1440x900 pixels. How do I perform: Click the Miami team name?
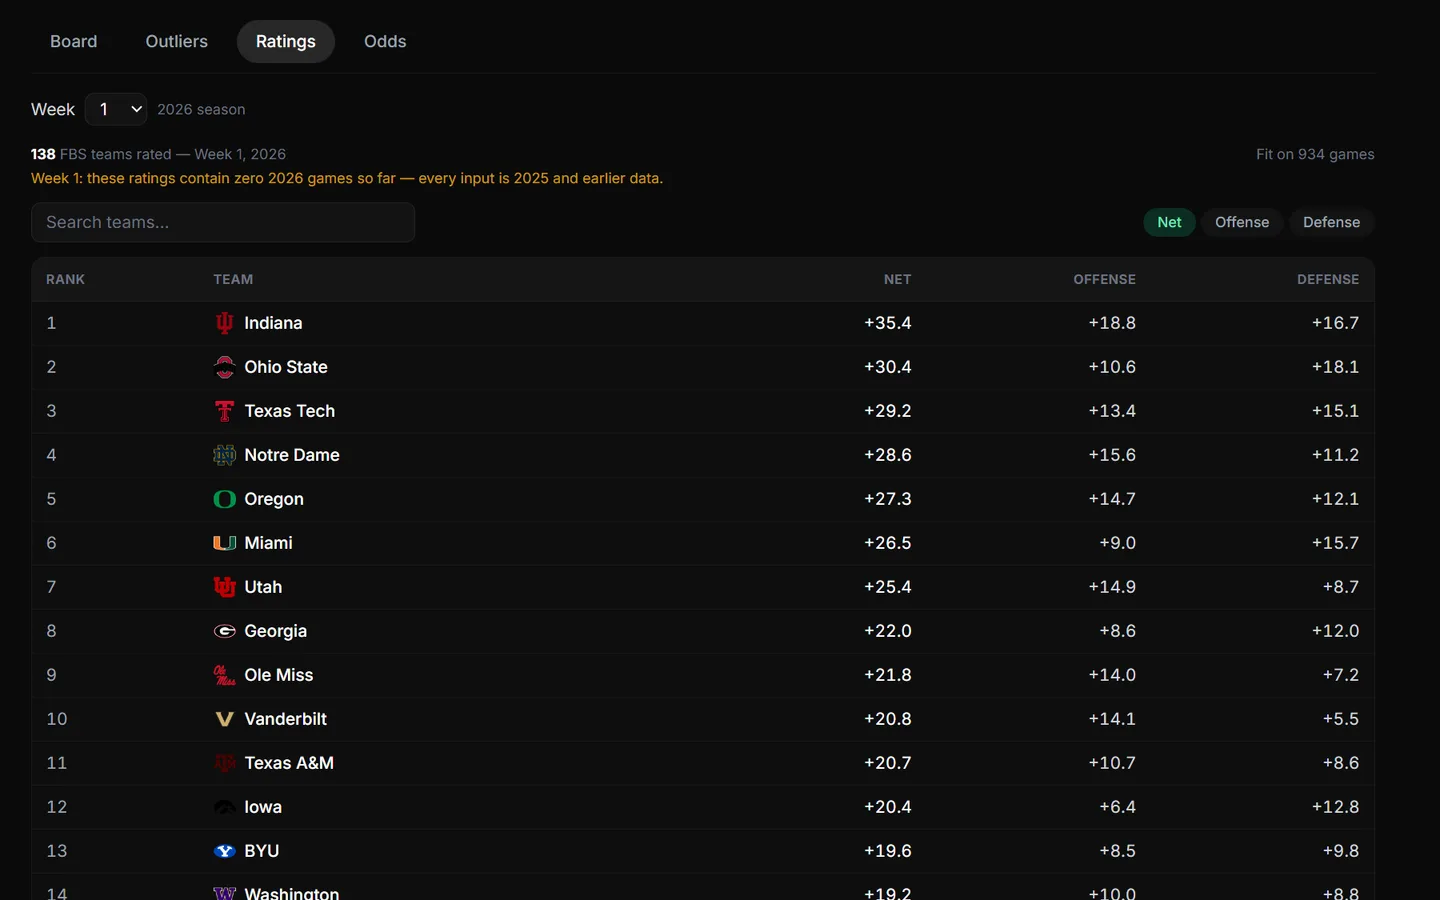pyautogui.click(x=269, y=543)
